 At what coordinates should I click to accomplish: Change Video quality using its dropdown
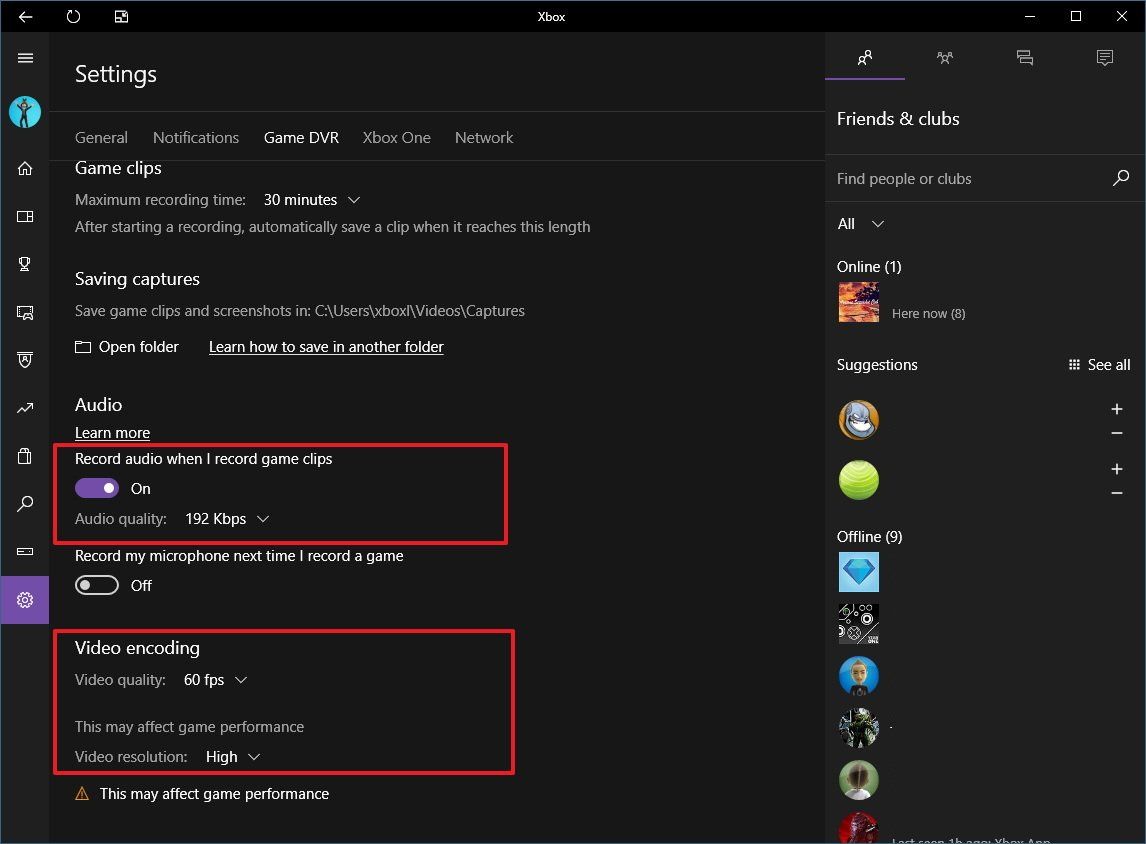point(215,679)
